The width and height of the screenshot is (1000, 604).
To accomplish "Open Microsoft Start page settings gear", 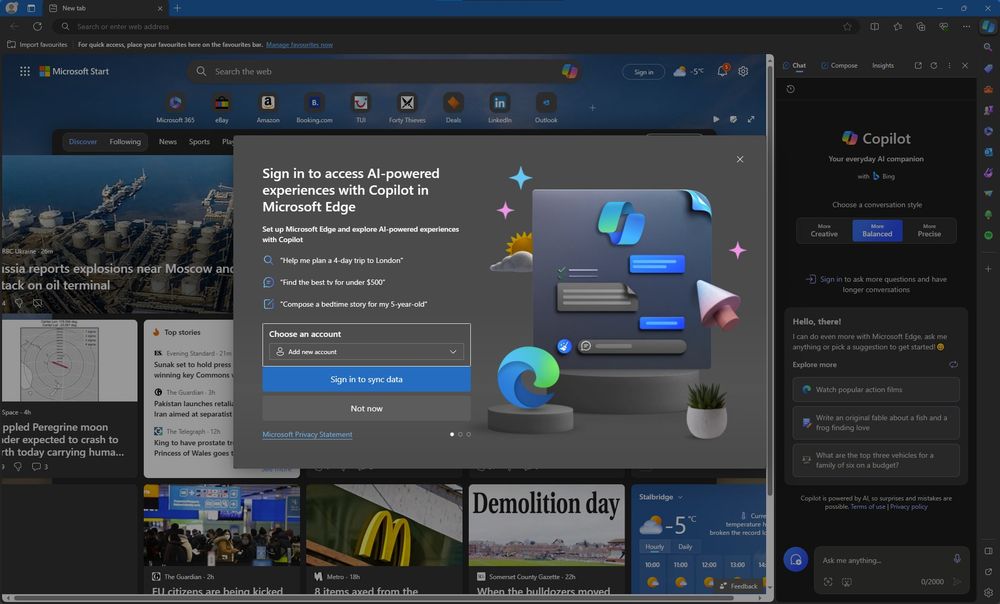I will coord(743,71).
